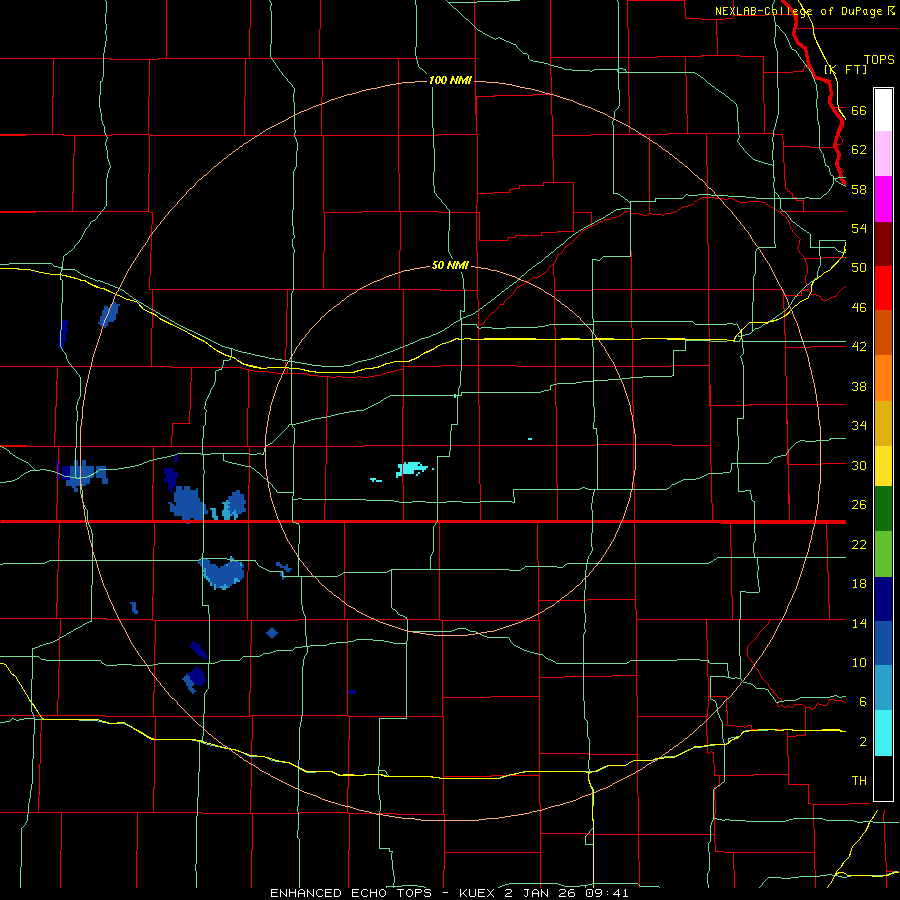Click the dark orange legend swatch near 42

(883, 333)
